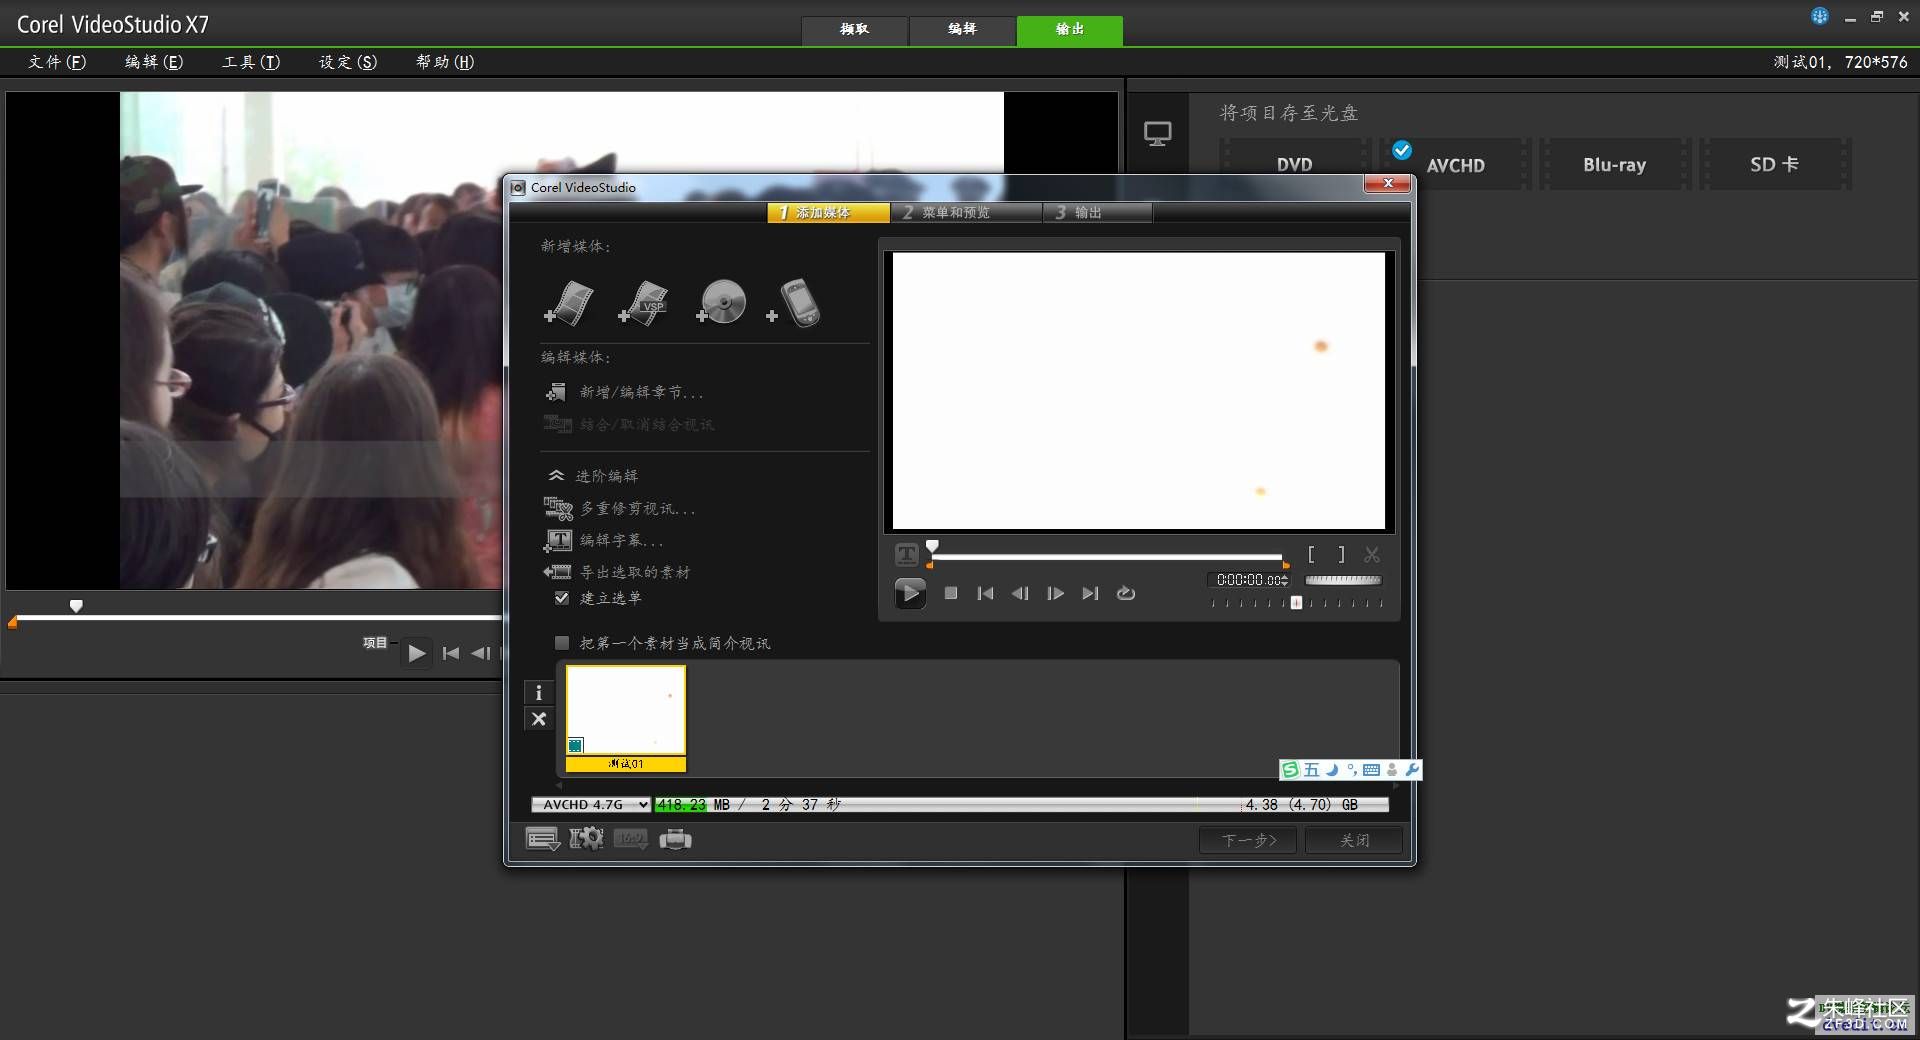1920x1040 pixels.
Task: Open settings gear with filmstrip icon
Action: [x=587, y=839]
